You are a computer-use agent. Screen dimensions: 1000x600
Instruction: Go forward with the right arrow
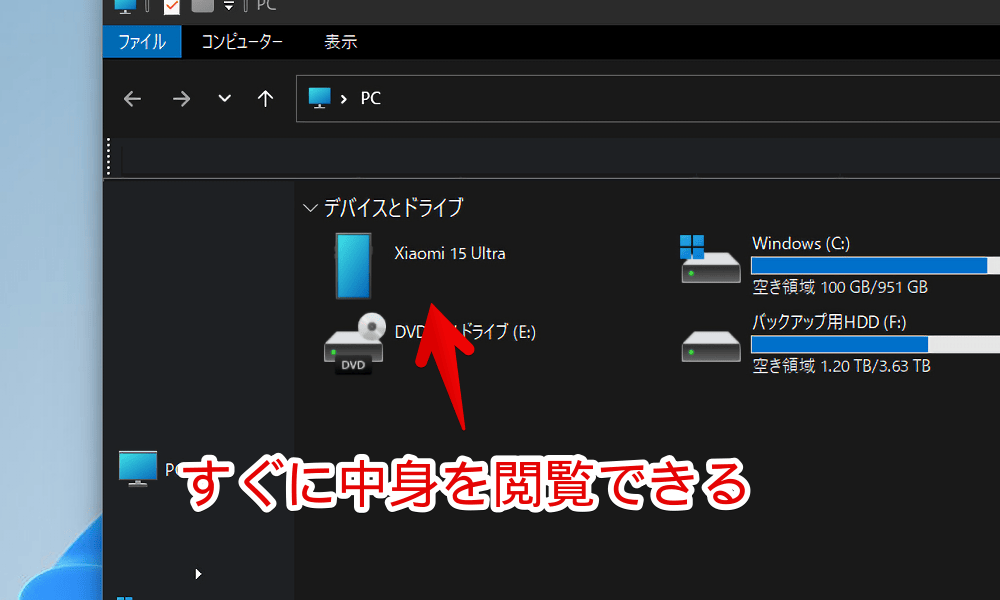[181, 99]
